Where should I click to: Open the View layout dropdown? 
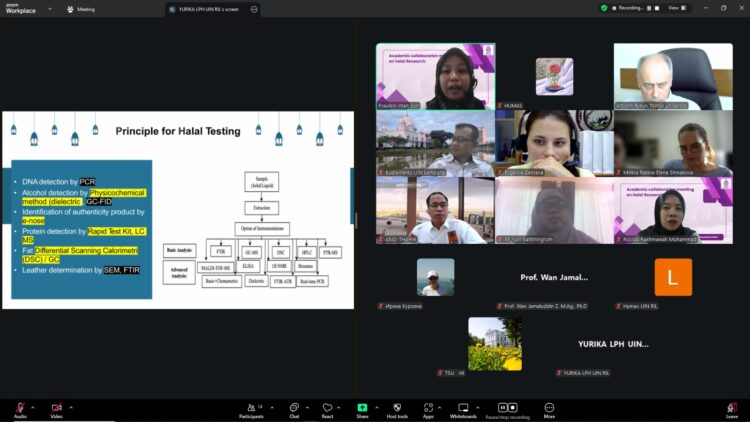[675, 8]
